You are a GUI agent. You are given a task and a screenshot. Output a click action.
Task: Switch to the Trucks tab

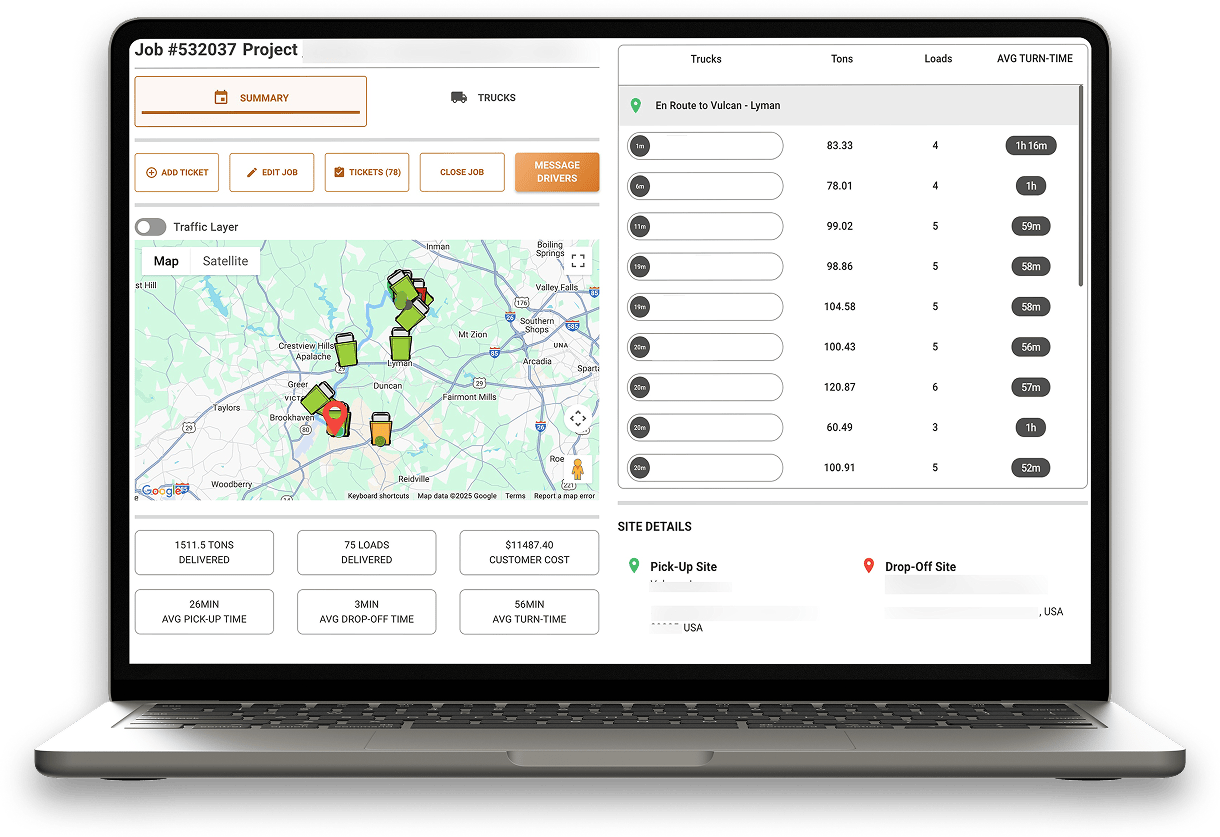[482, 97]
